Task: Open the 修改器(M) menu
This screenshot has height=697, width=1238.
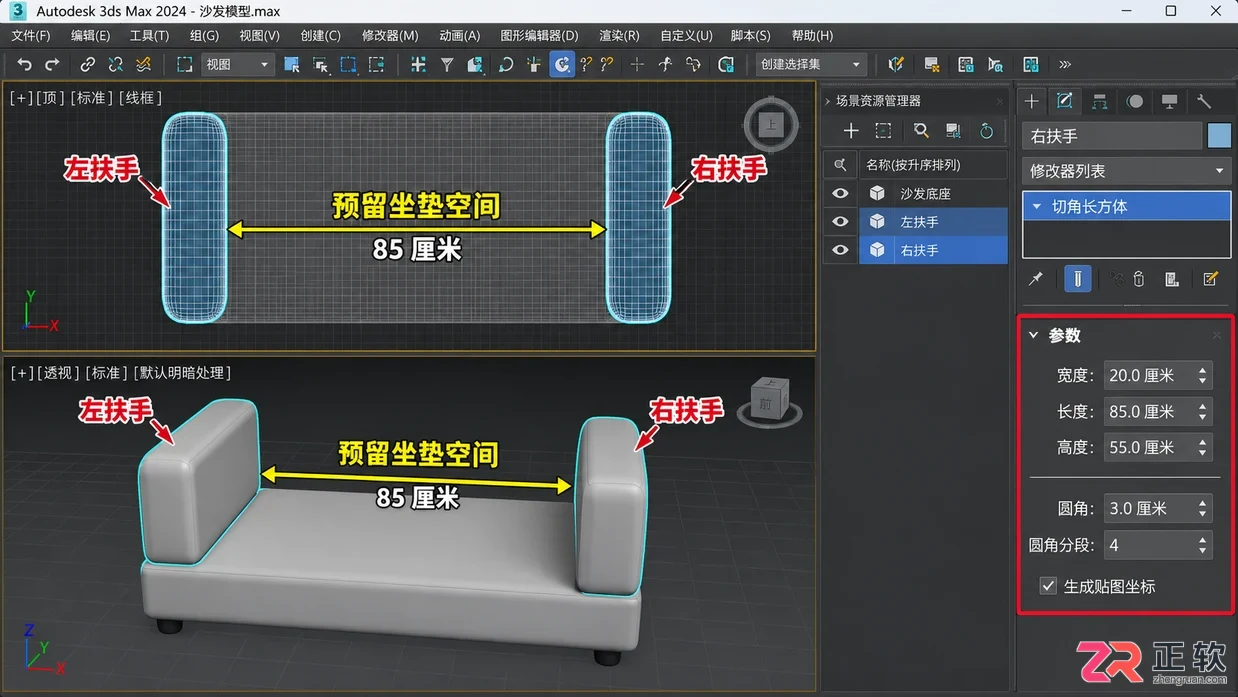Action: 390,35
